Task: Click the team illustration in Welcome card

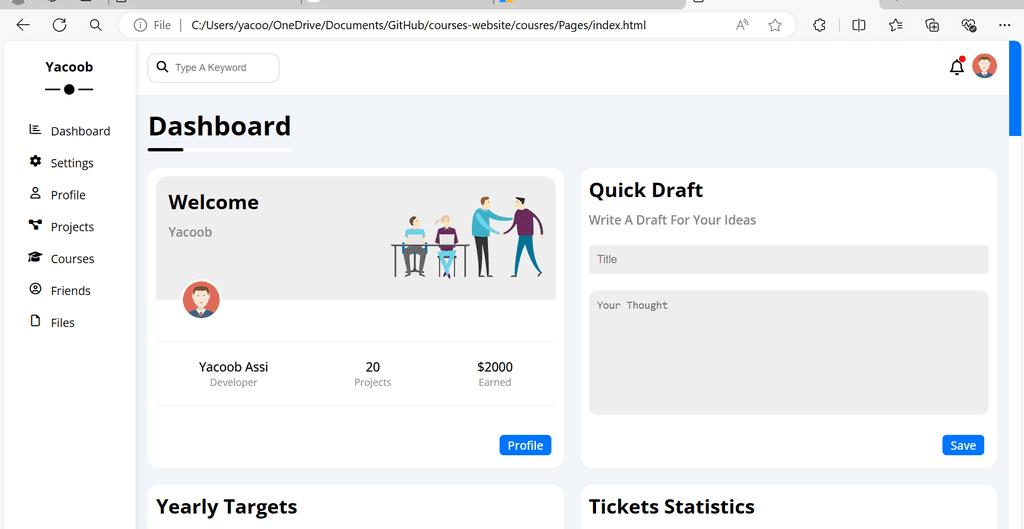Action: 467,237
